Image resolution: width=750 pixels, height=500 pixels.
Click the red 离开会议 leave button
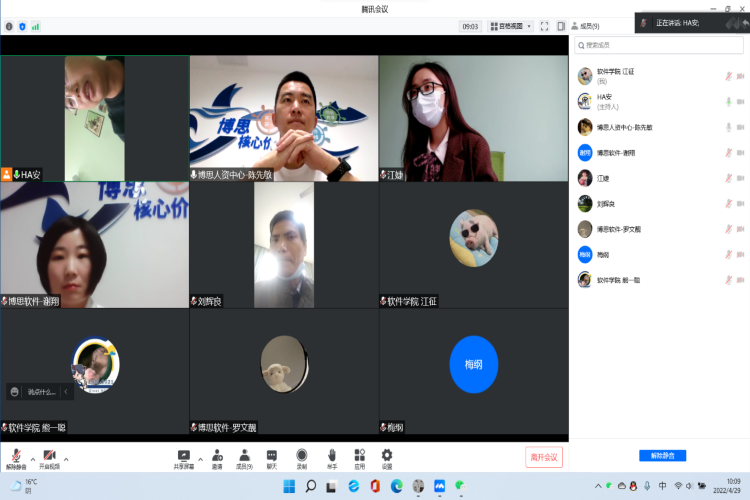point(544,457)
